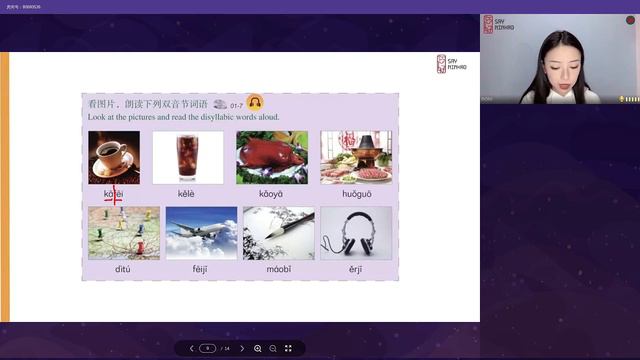
Task: Click the word kǎoyā
Action: coord(271,194)
